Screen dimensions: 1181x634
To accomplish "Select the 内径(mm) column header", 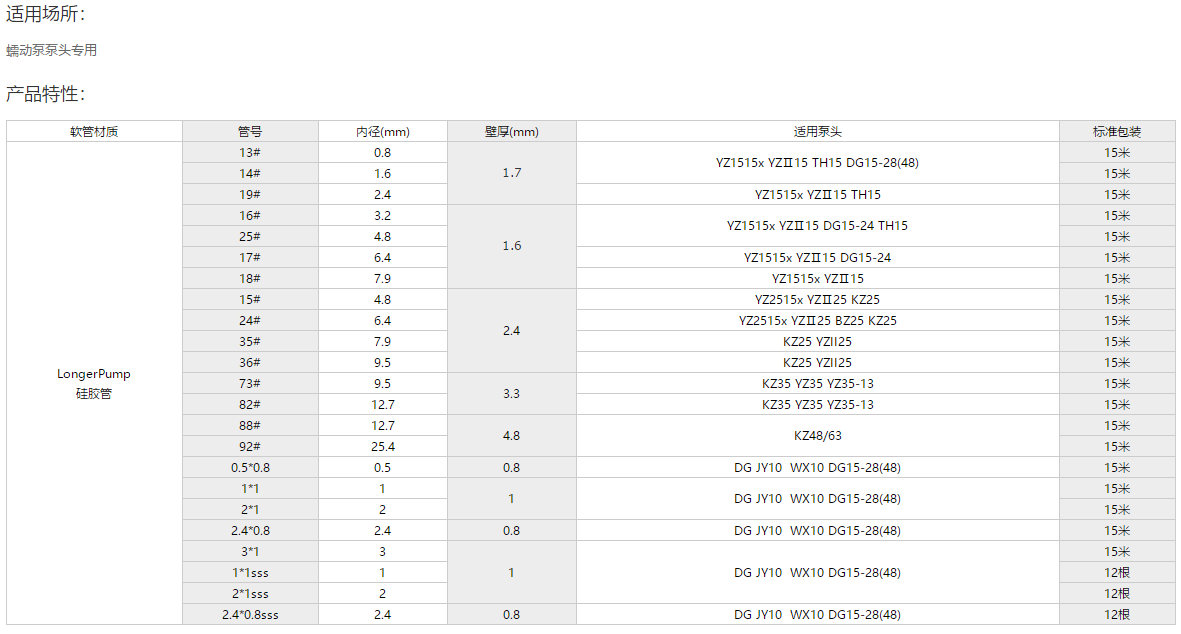I will coord(382,132).
